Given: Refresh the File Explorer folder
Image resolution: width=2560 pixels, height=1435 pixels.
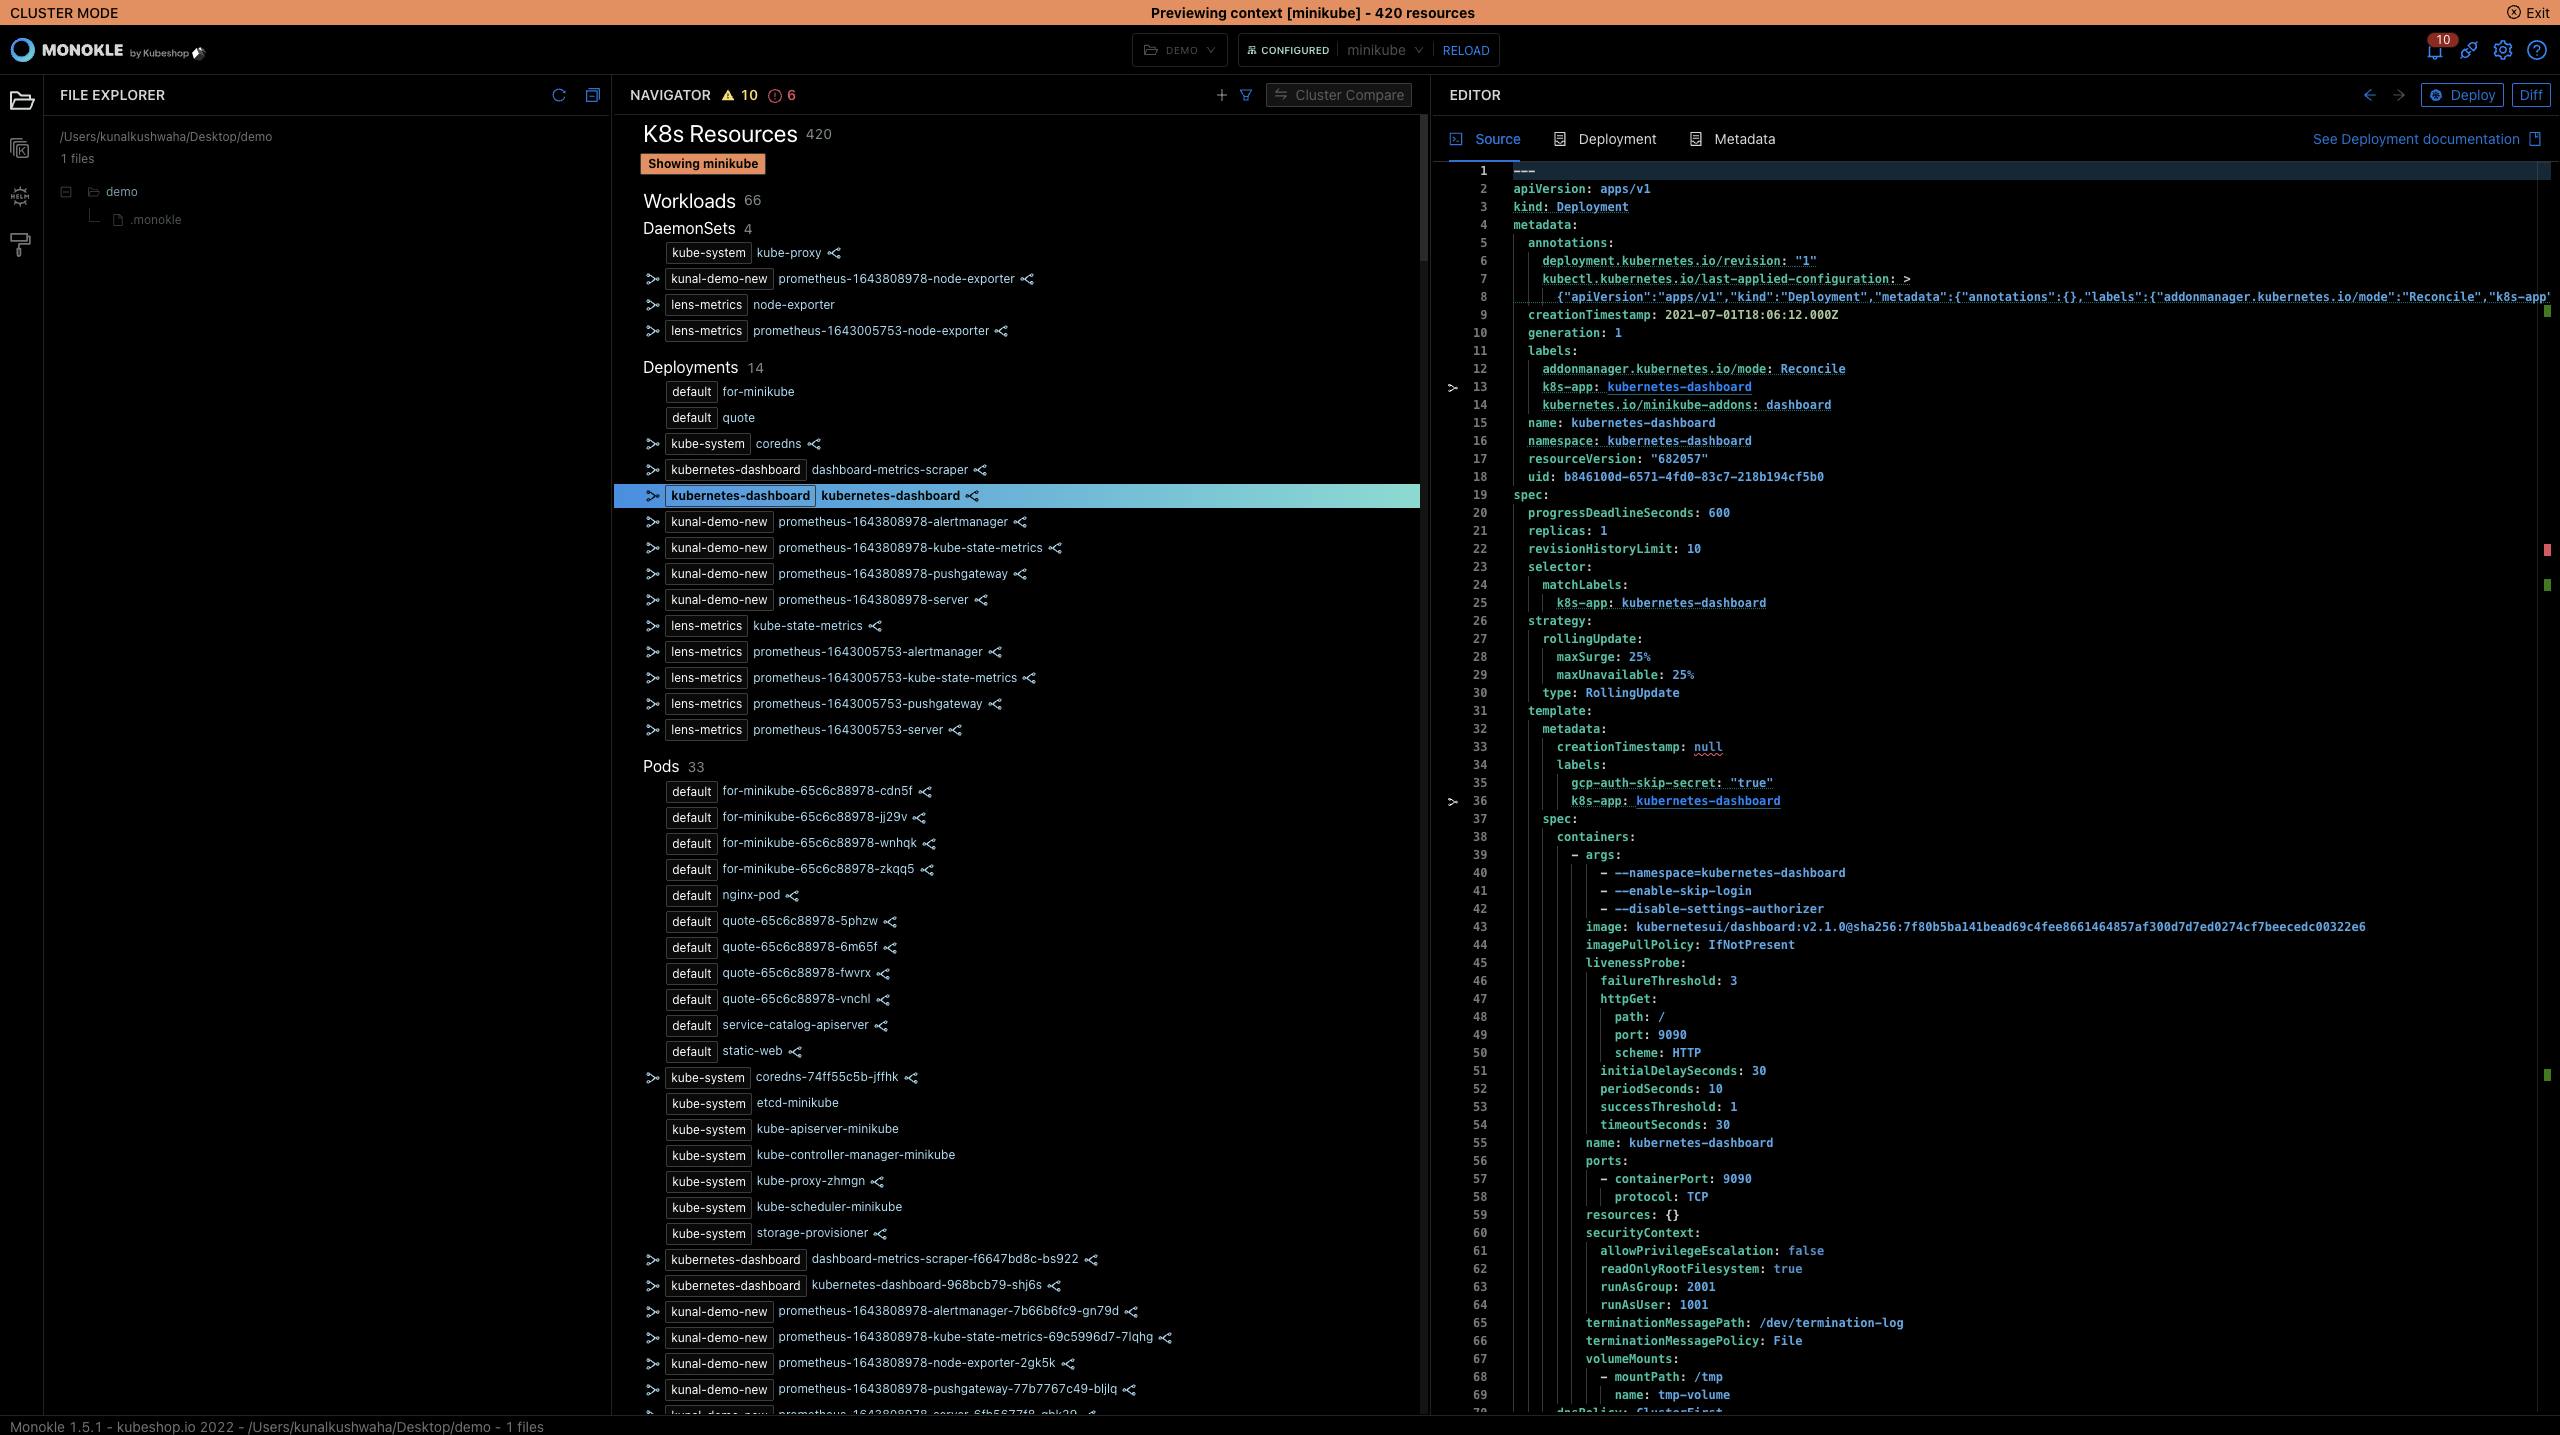Looking at the screenshot, I should [x=559, y=95].
